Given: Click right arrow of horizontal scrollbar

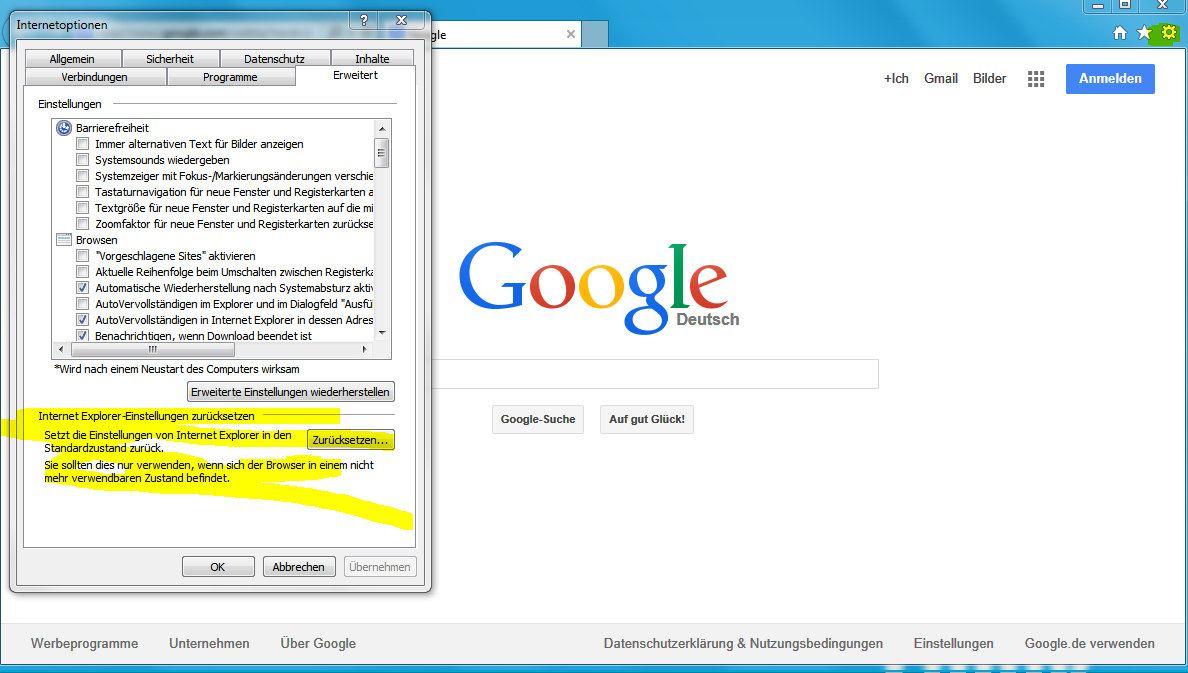Looking at the screenshot, I should pos(365,349).
